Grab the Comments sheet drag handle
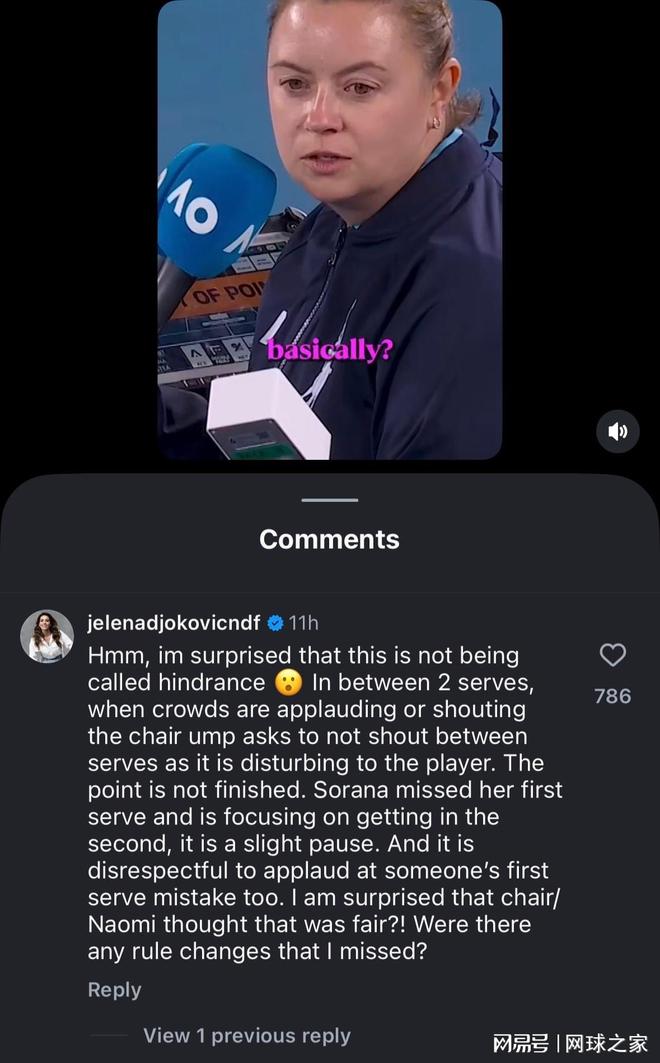Image resolution: width=660 pixels, height=1063 pixels. (x=330, y=500)
